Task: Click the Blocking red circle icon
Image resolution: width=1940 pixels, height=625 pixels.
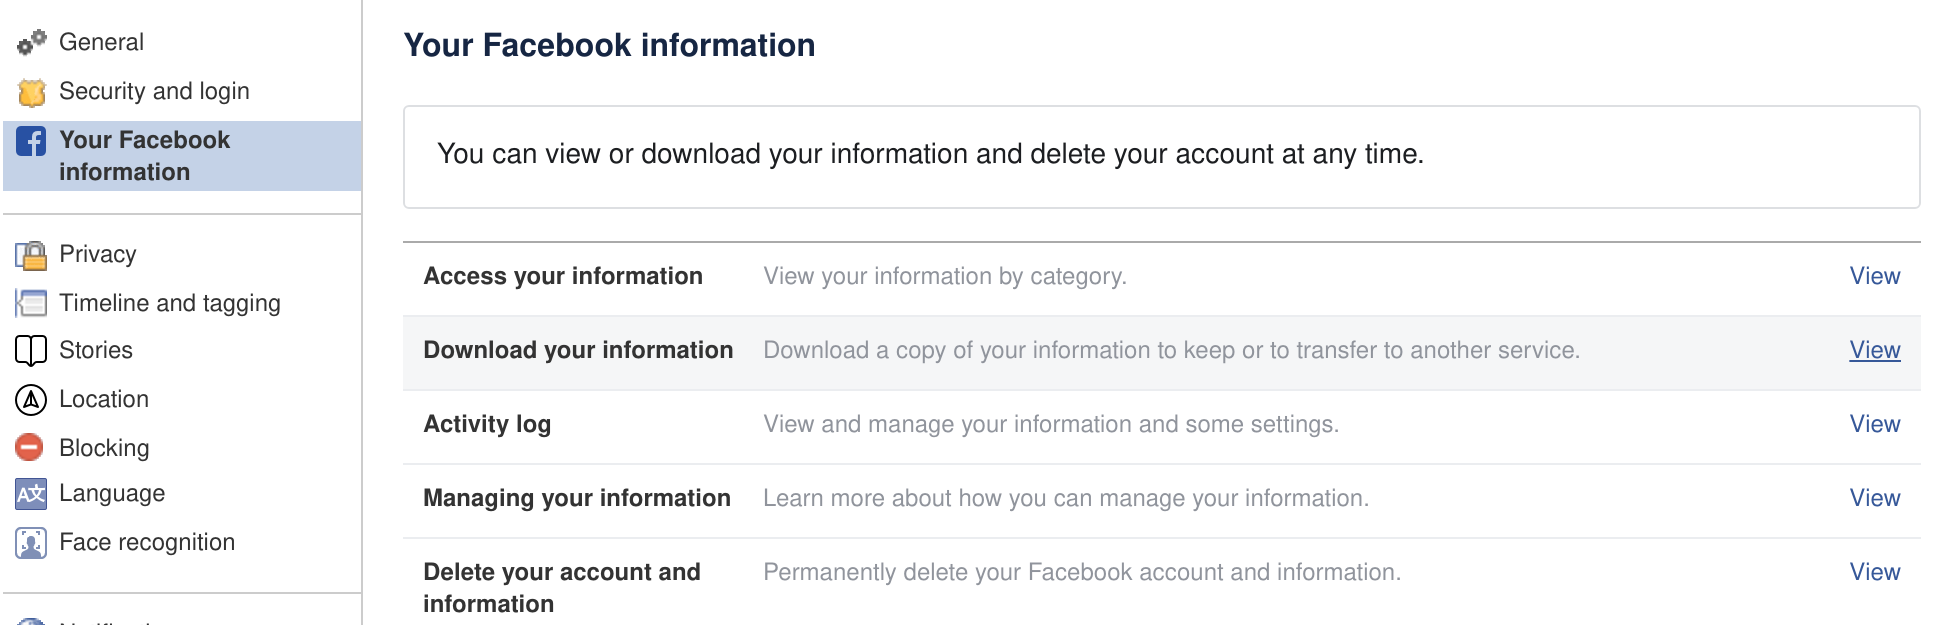Action: 30,447
